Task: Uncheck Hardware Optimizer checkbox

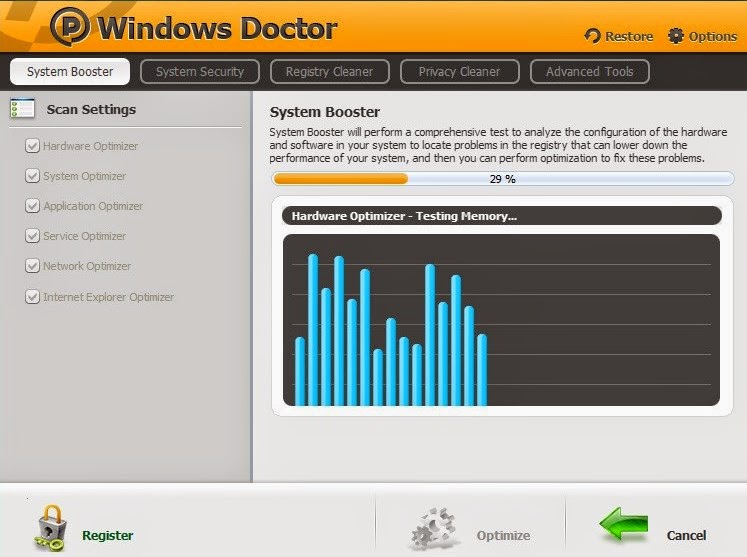Action: tap(32, 146)
